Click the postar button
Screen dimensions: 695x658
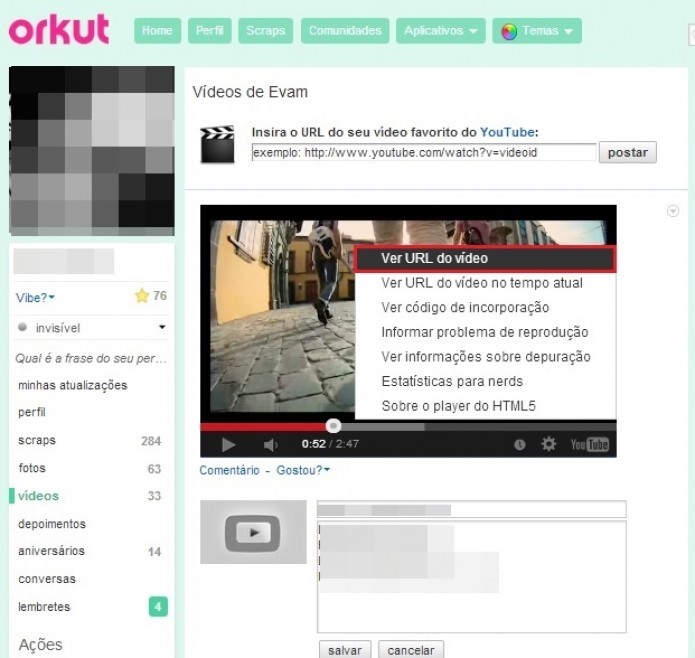pyautogui.click(x=628, y=152)
